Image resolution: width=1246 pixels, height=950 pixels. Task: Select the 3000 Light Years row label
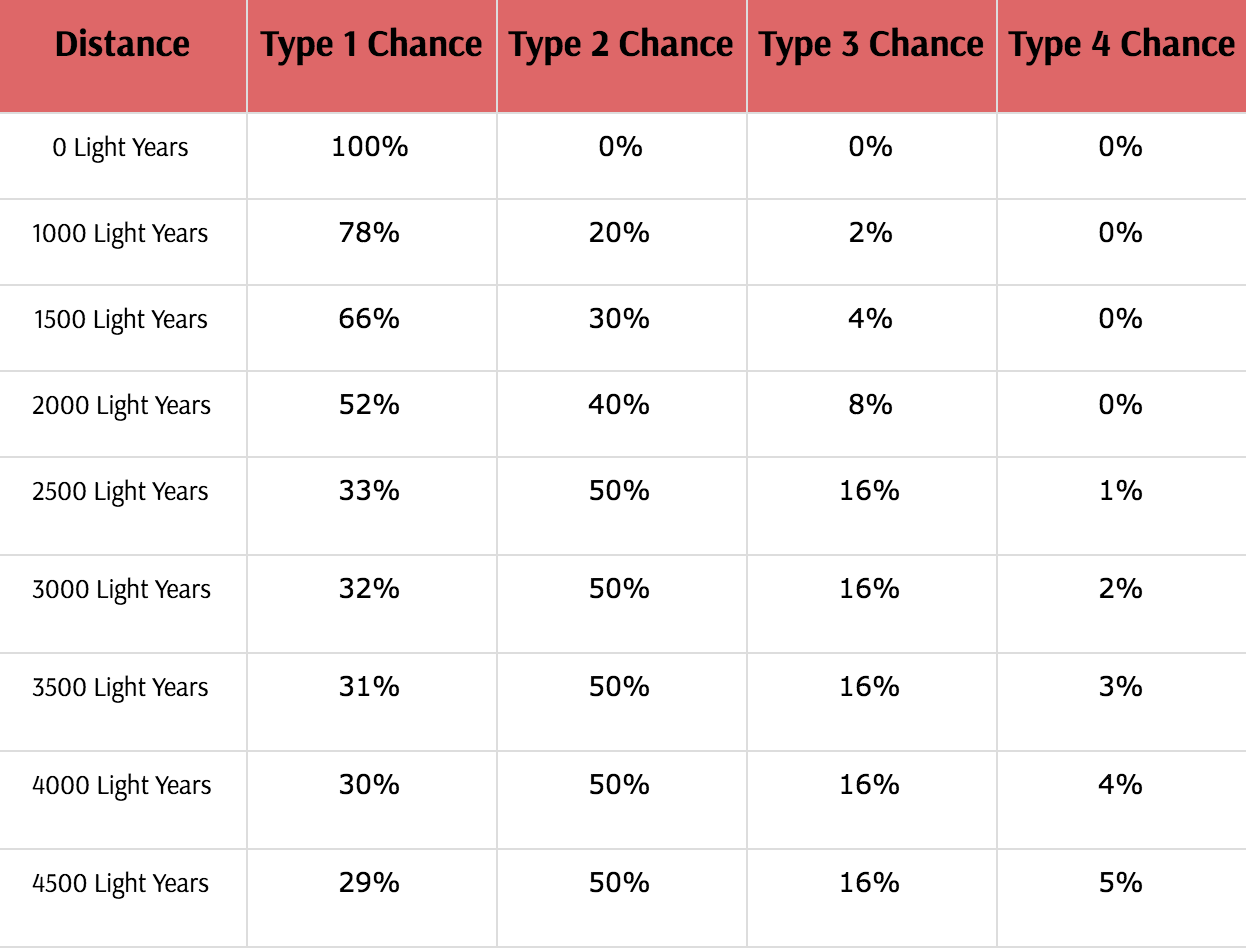[x=121, y=590]
